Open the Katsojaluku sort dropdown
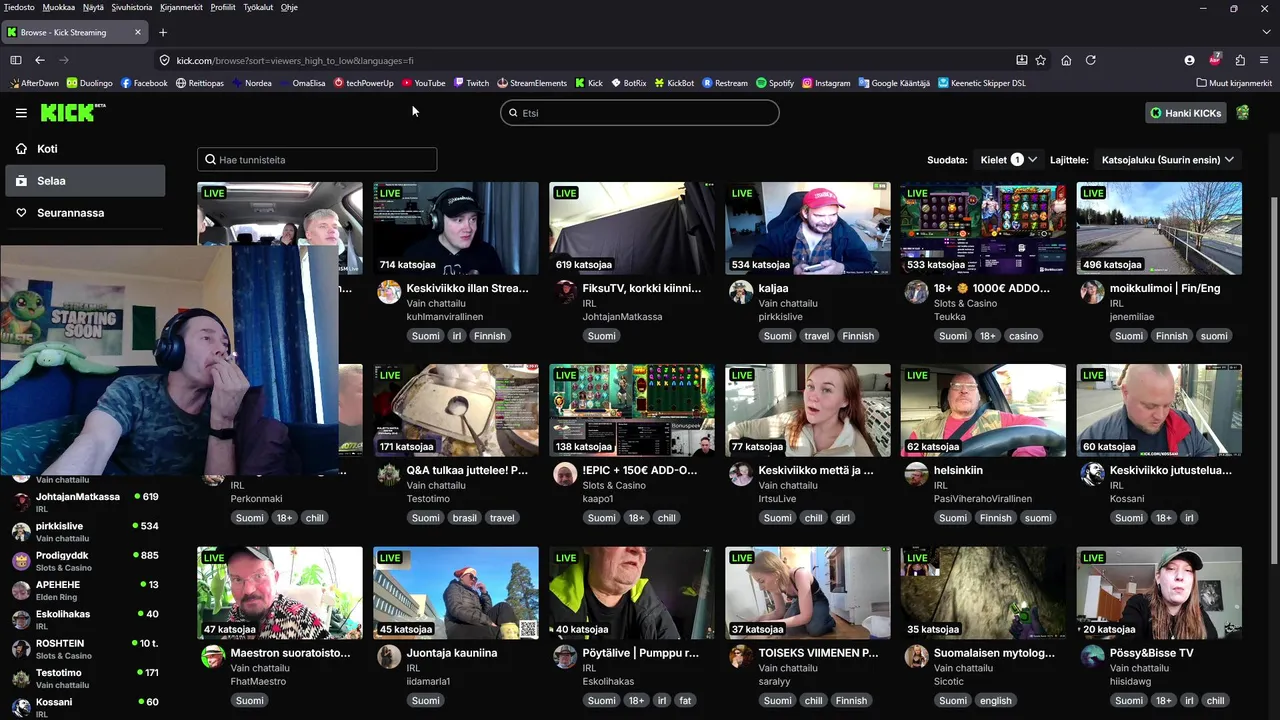1280x720 pixels. (x=1167, y=159)
